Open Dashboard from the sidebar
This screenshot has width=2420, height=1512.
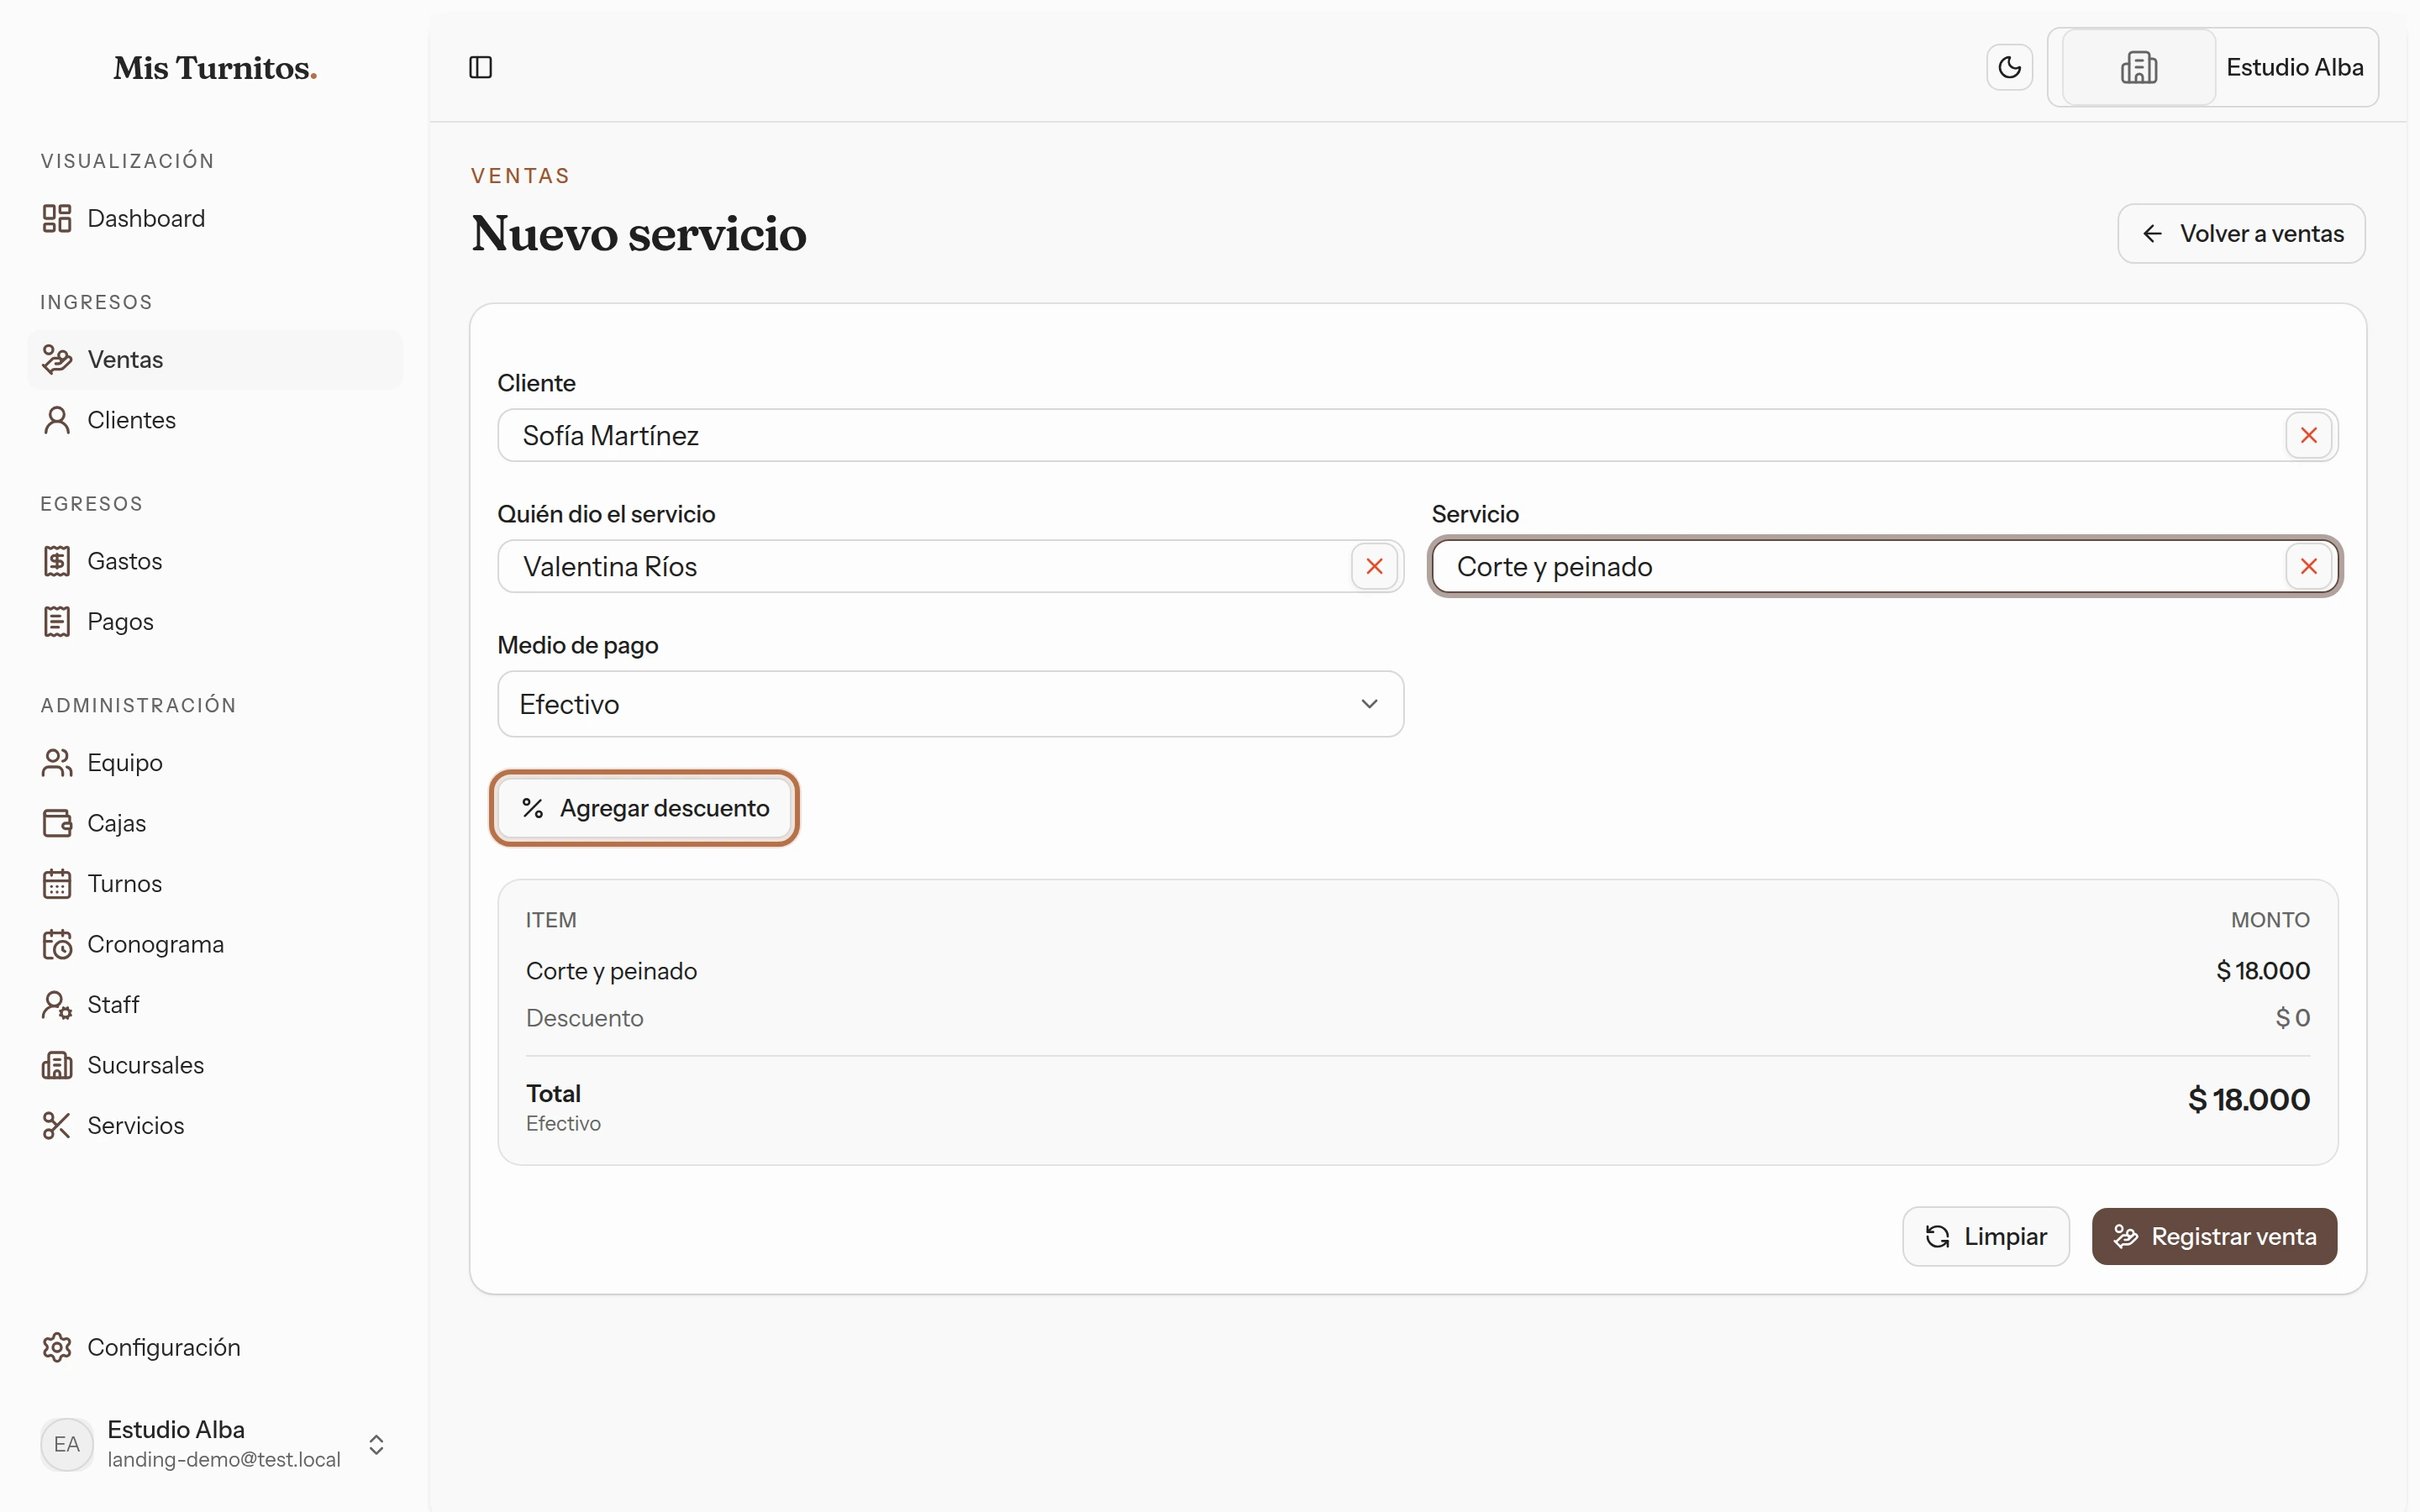[x=215, y=218]
